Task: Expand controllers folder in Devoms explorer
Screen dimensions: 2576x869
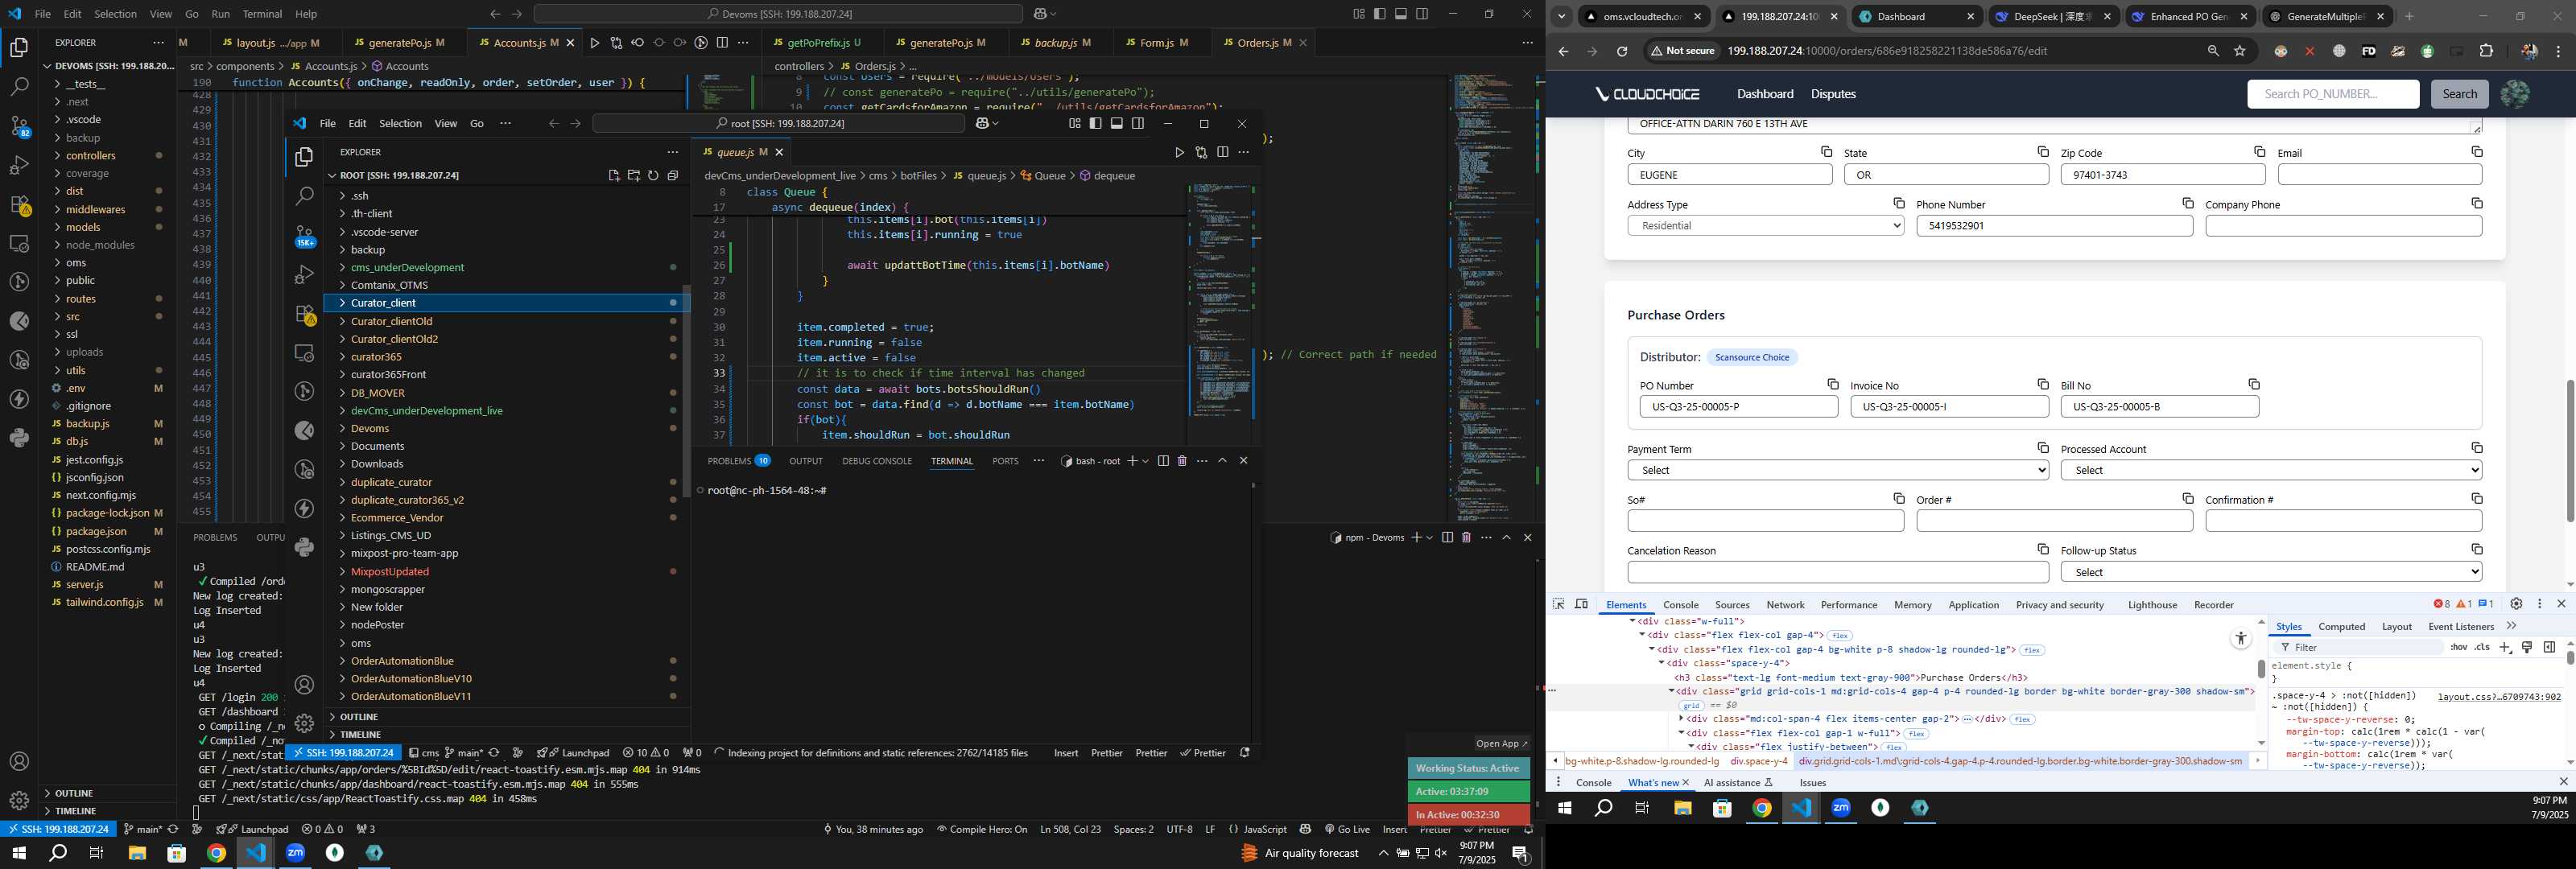Action: tap(107, 156)
